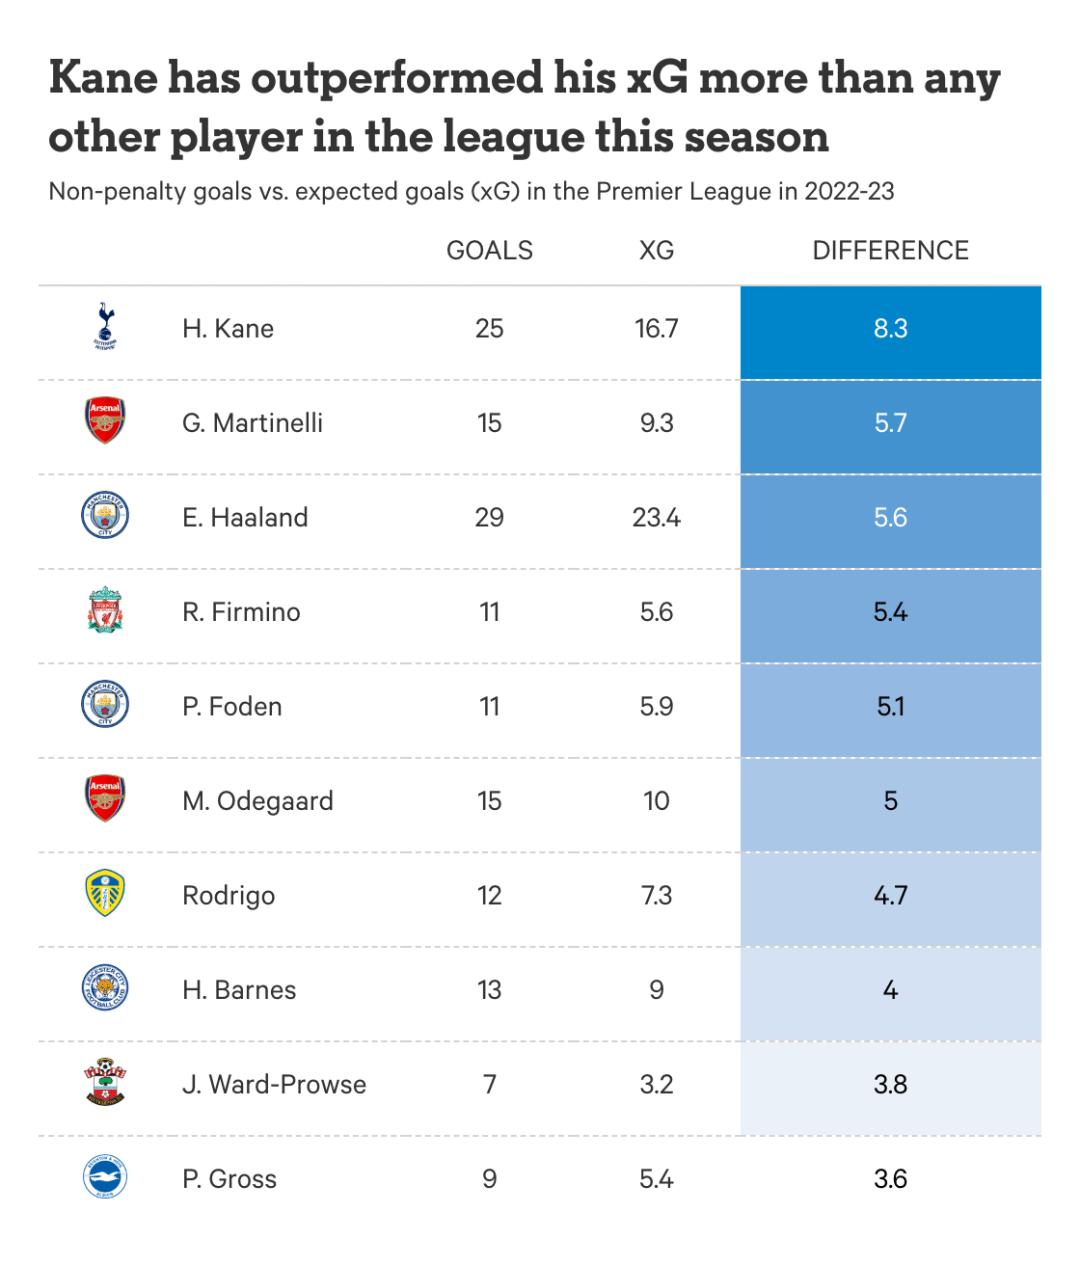Click the Liverpool crest next to R. Firmino
Viewport: 1080px width, 1267px height.
click(105, 611)
